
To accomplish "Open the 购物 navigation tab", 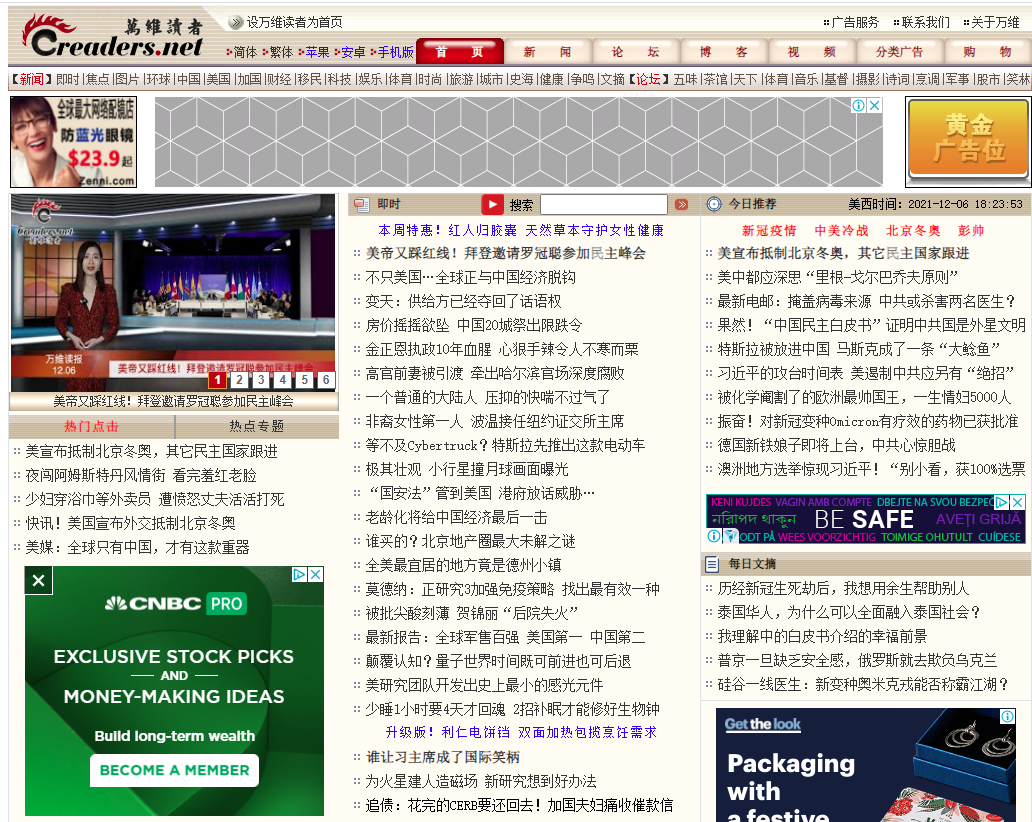I will [987, 51].
